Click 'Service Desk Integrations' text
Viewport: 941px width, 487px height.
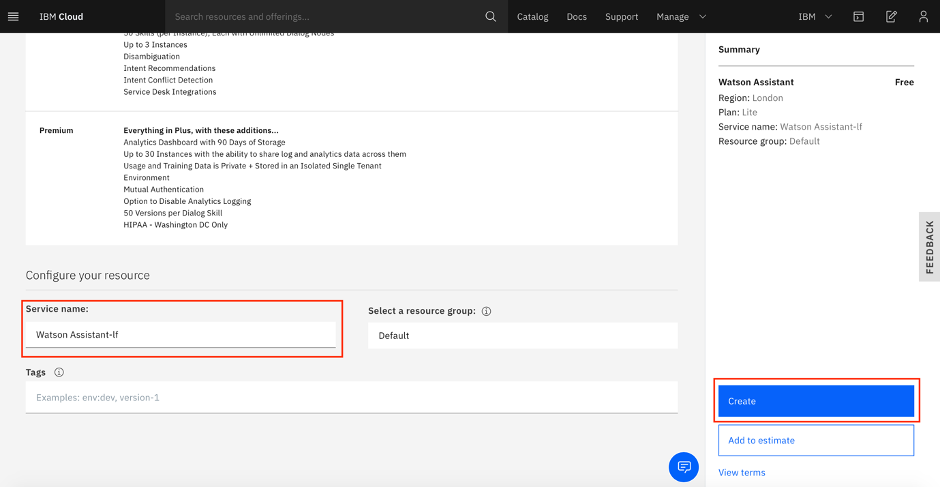tap(170, 92)
